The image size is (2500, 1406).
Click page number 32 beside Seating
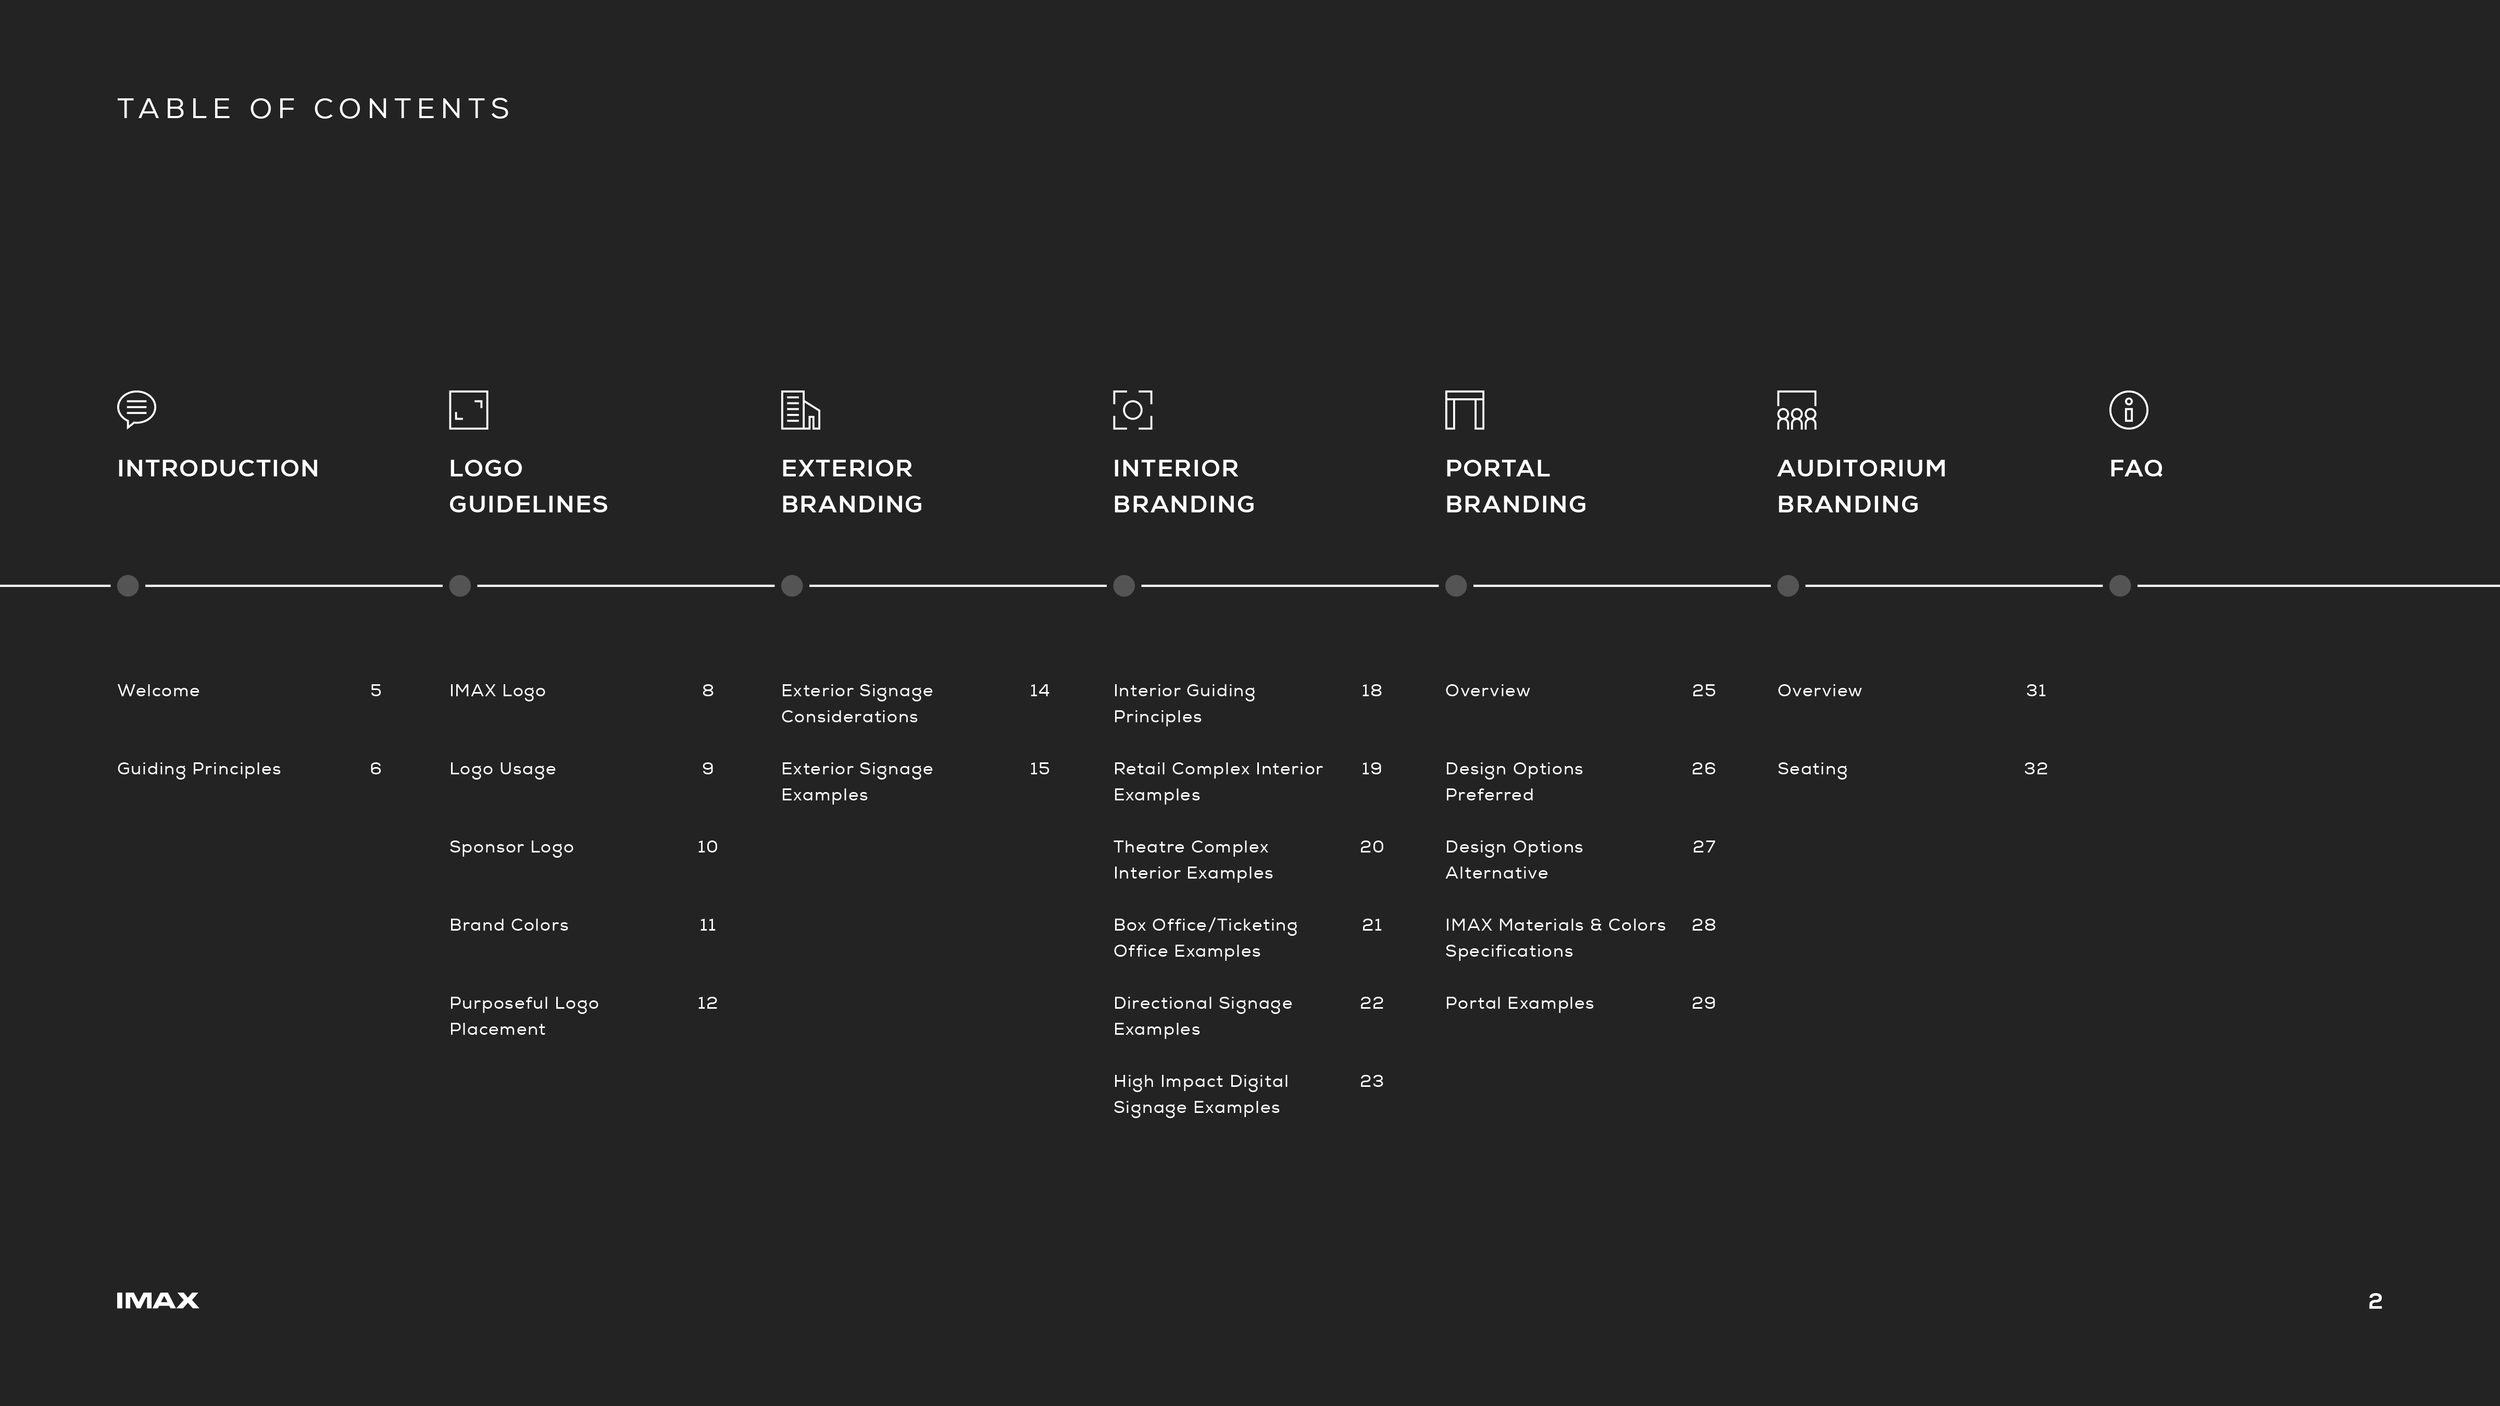(2036, 769)
